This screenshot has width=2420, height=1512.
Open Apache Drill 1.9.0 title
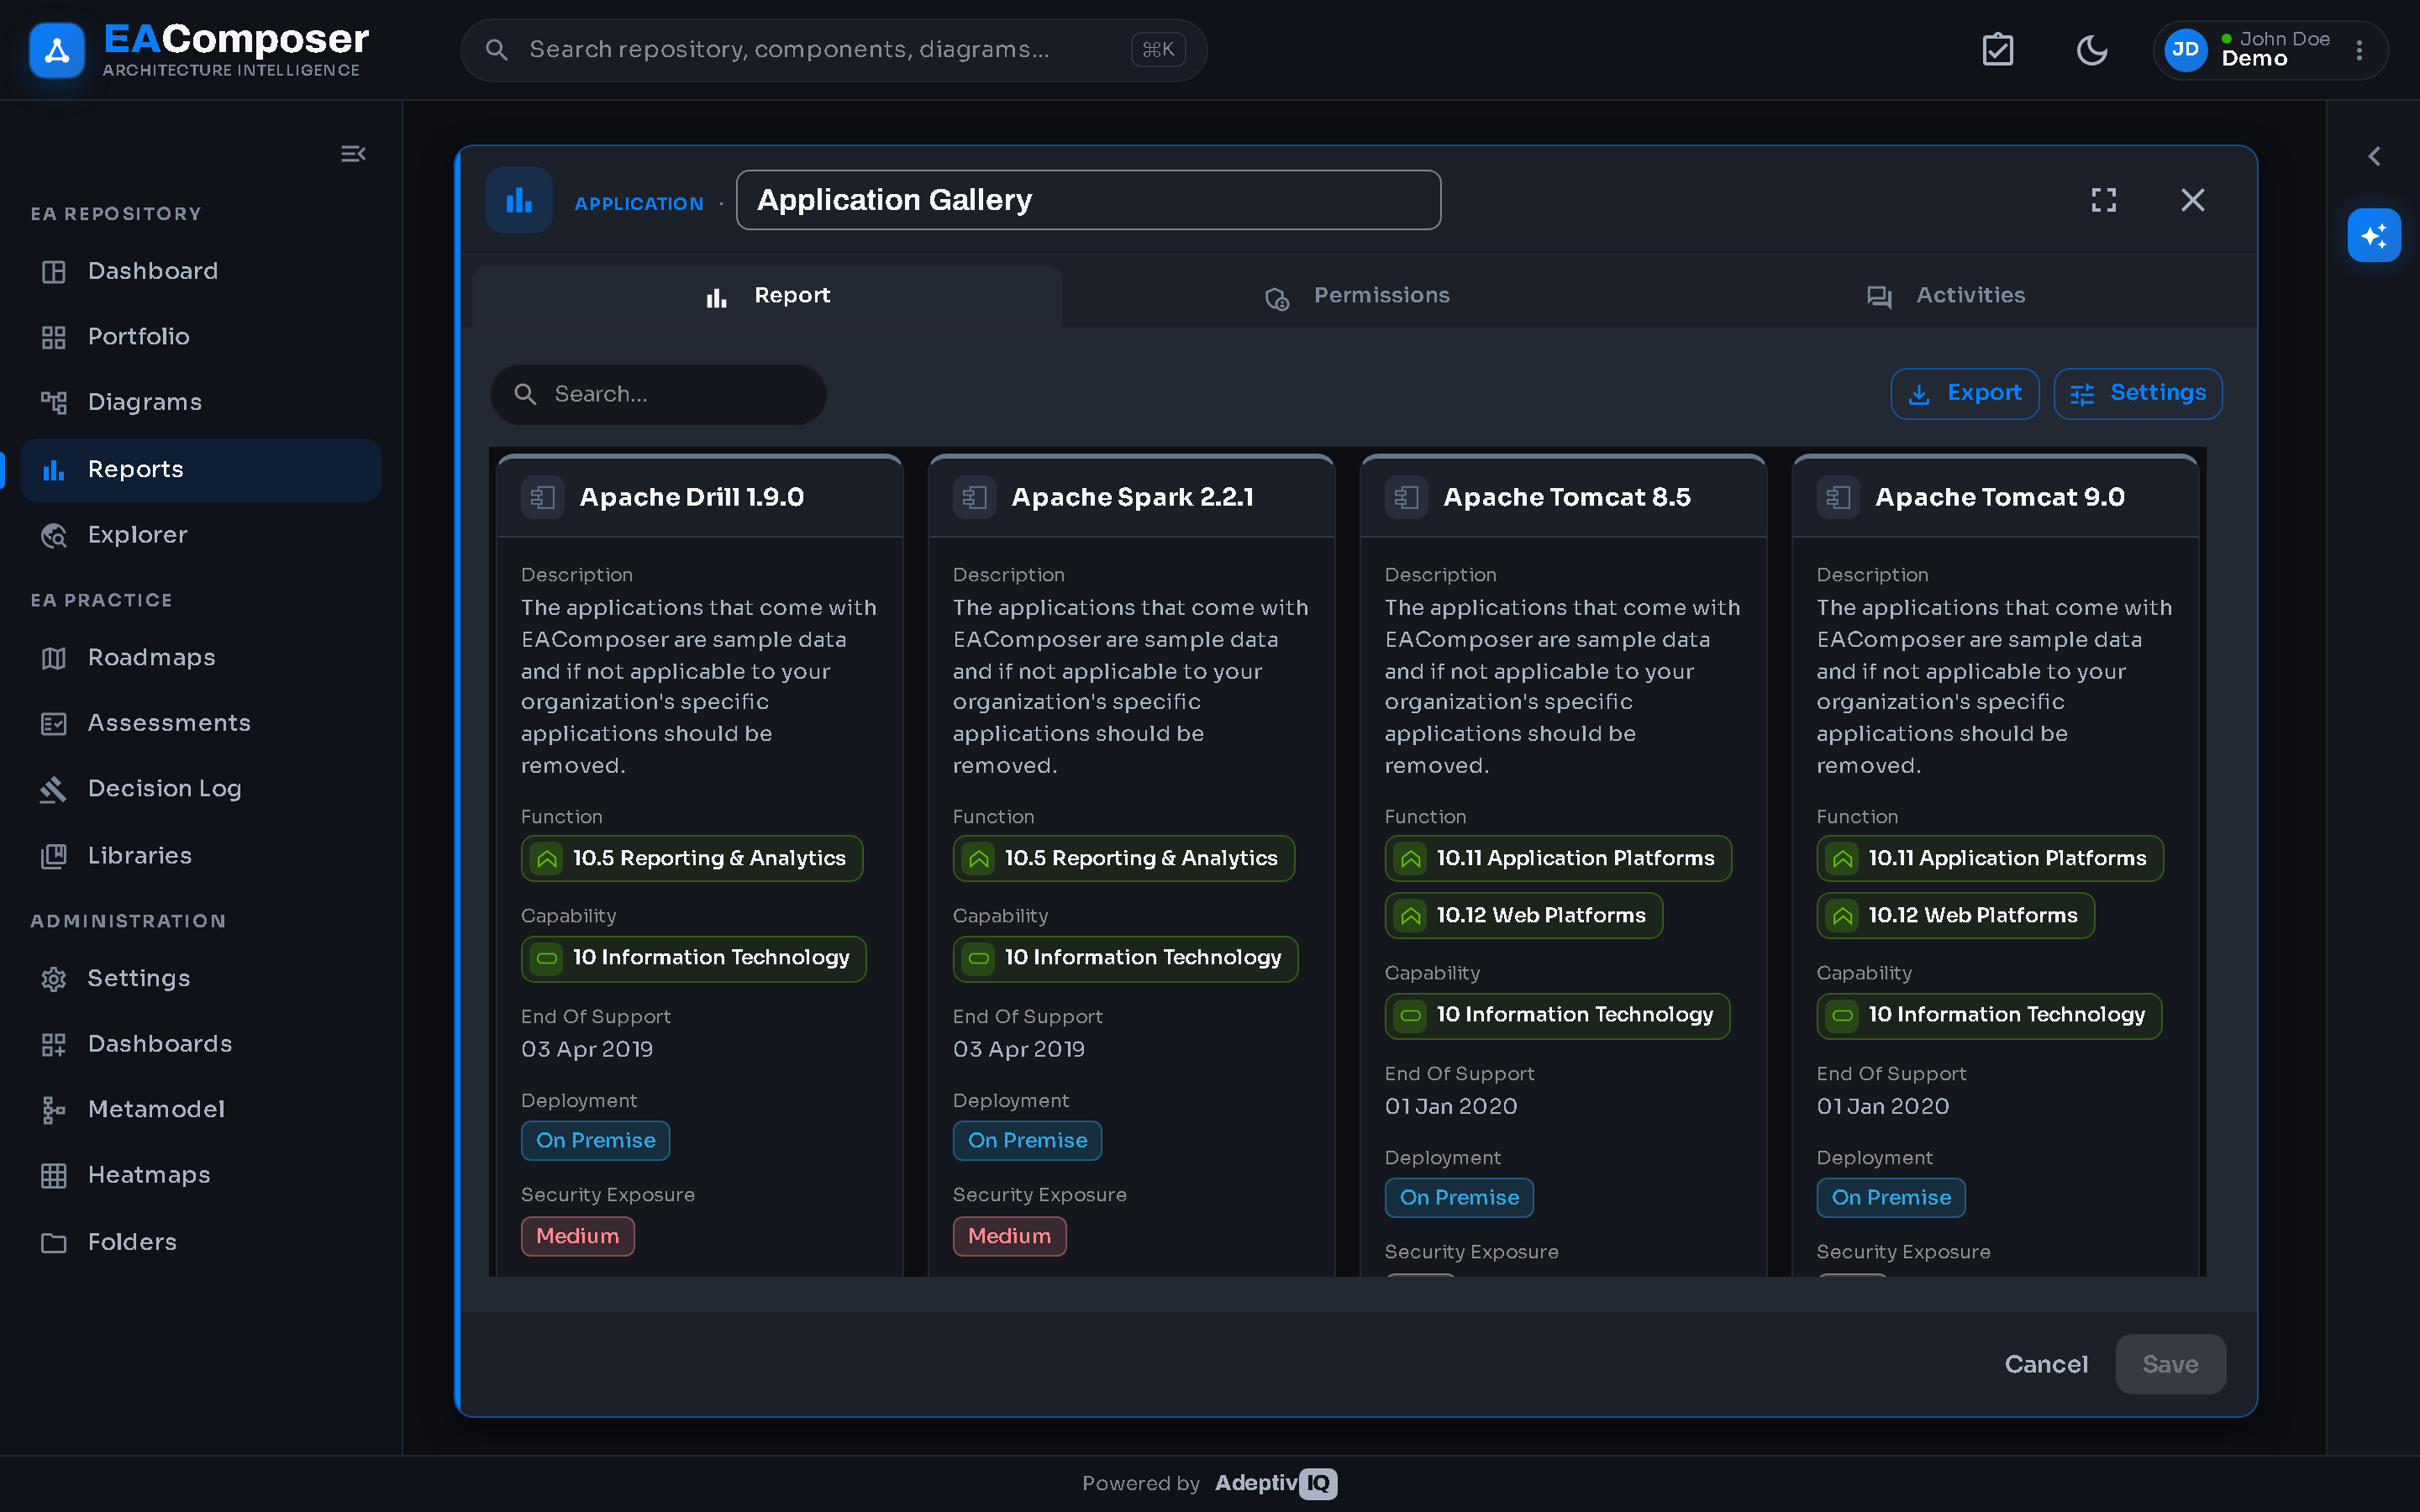click(692, 497)
